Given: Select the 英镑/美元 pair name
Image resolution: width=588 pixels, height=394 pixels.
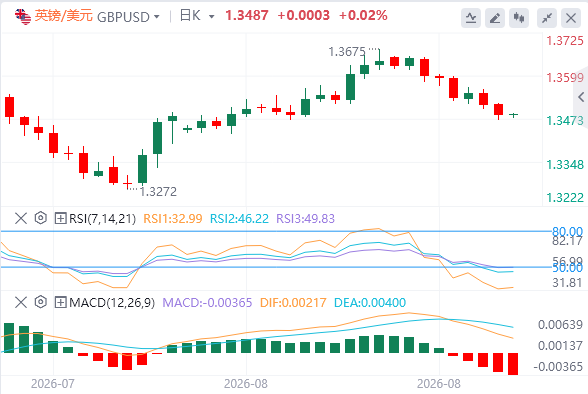Looking at the screenshot, I should coord(64,16).
